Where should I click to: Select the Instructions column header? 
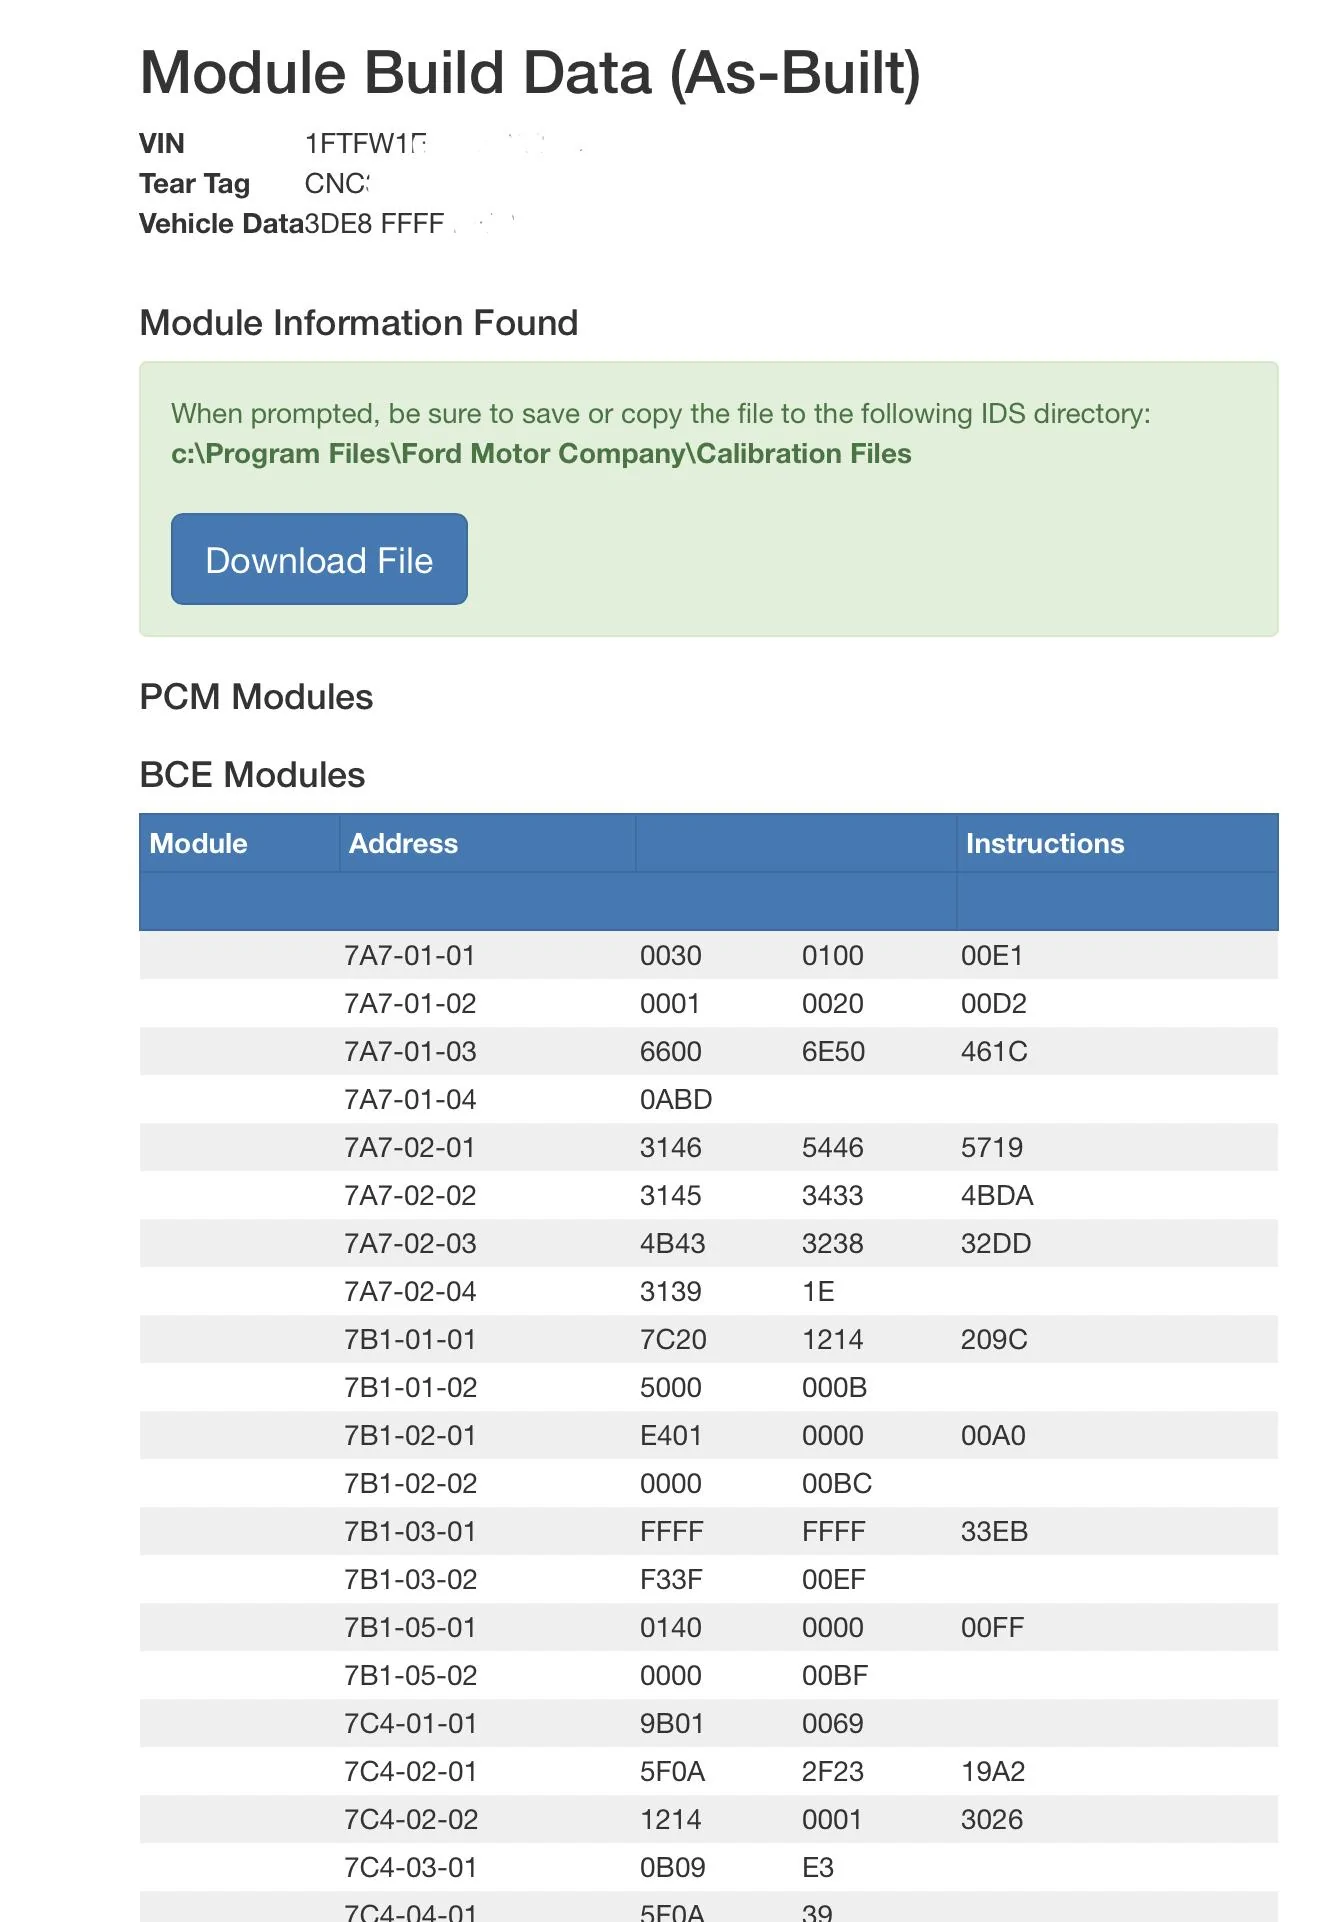coord(1044,844)
